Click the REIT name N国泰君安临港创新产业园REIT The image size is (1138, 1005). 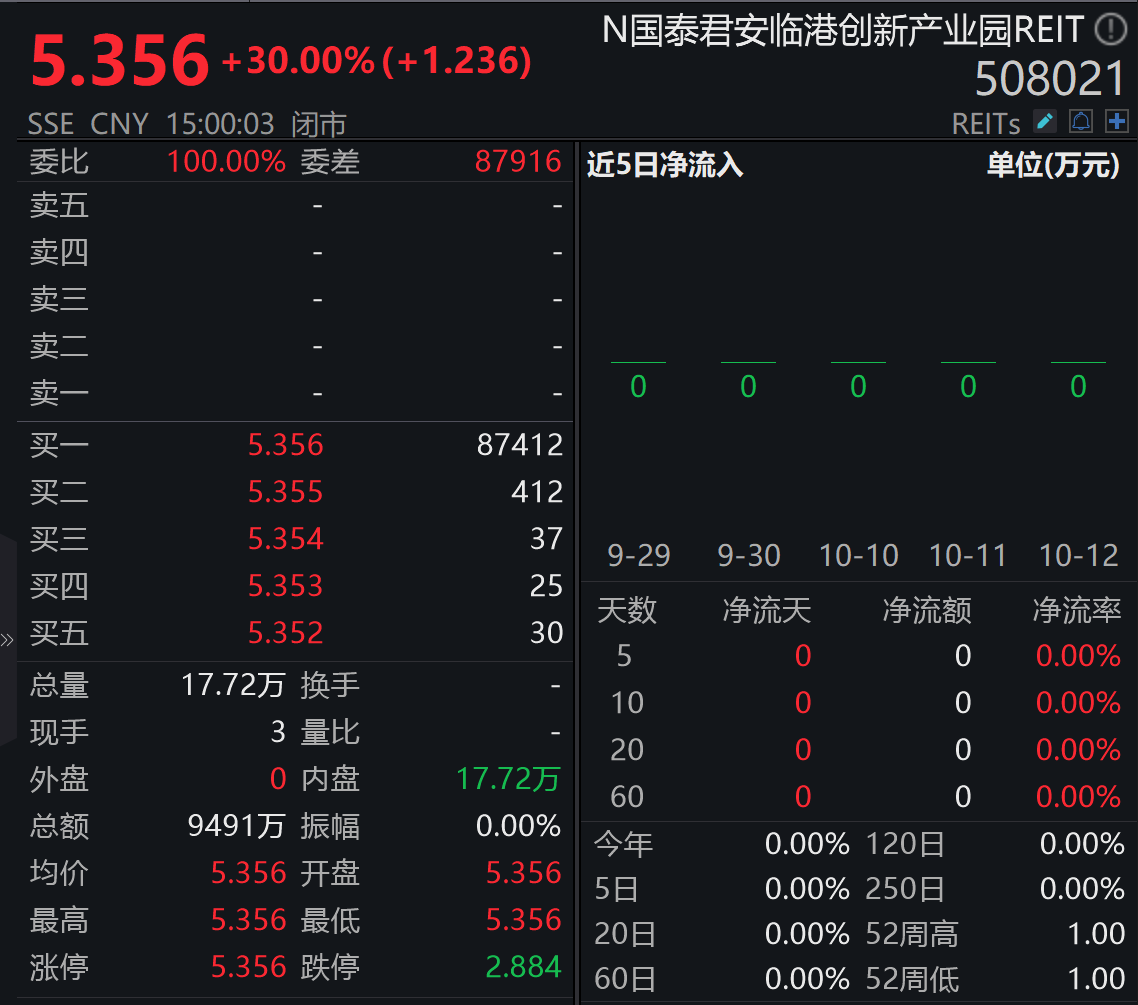(x=843, y=30)
